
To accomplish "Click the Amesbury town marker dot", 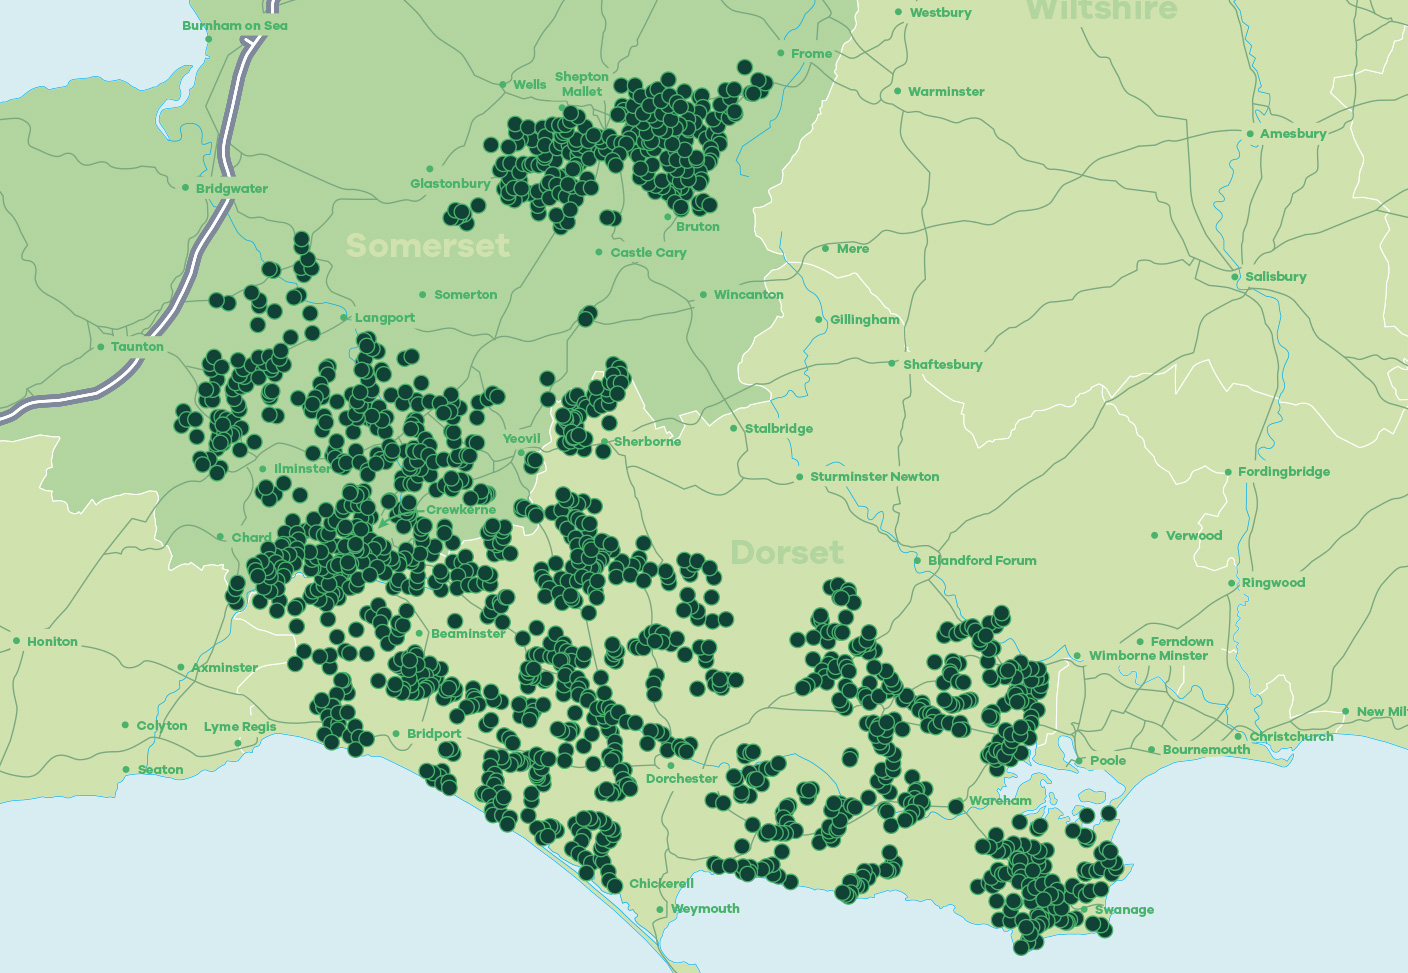I will [x=1250, y=134].
